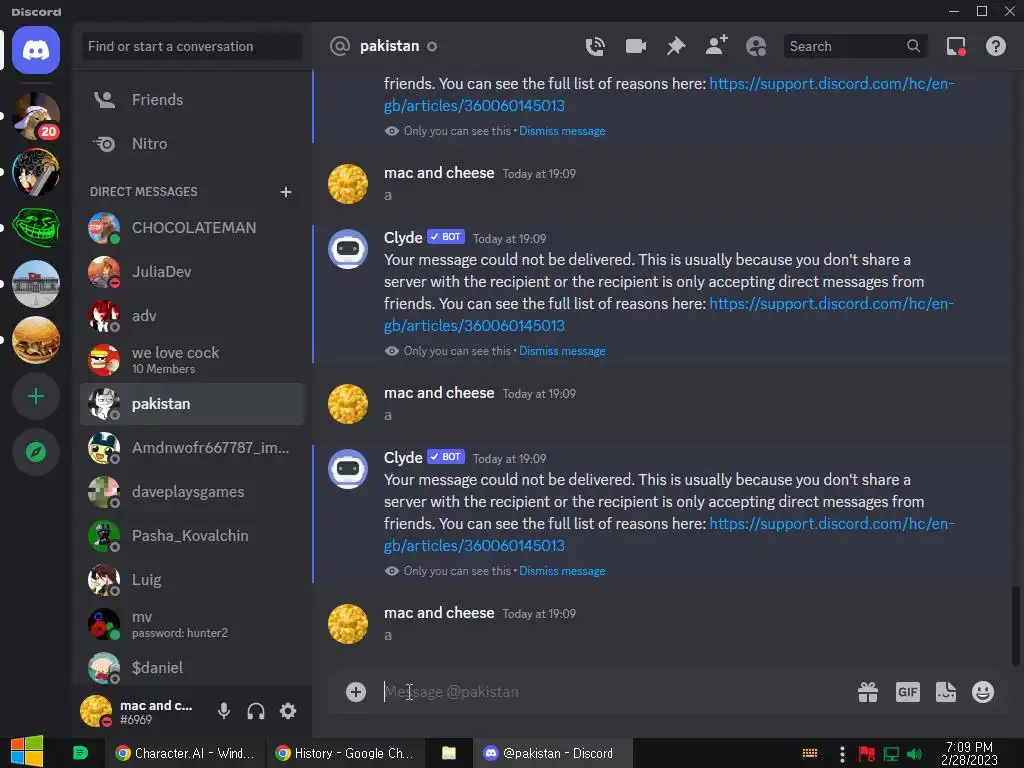1024x768 pixels.
Task: Open DM with mv password: hunter2
Action: (x=192, y=624)
